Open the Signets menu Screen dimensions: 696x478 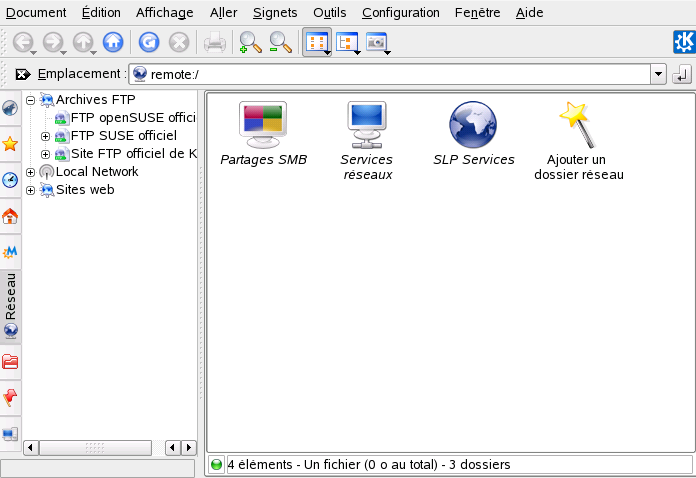(275, 12)
